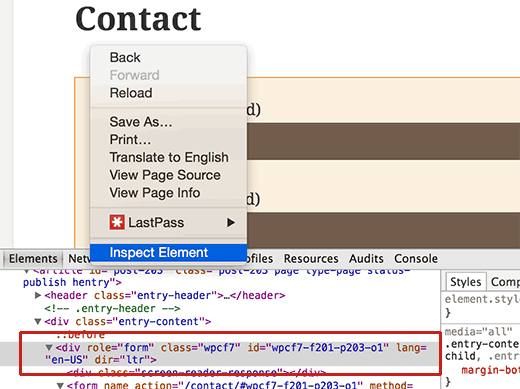Switch to the Elements tab
The image size is (520, 389).
pyautogui.click(x=33, y=259)
